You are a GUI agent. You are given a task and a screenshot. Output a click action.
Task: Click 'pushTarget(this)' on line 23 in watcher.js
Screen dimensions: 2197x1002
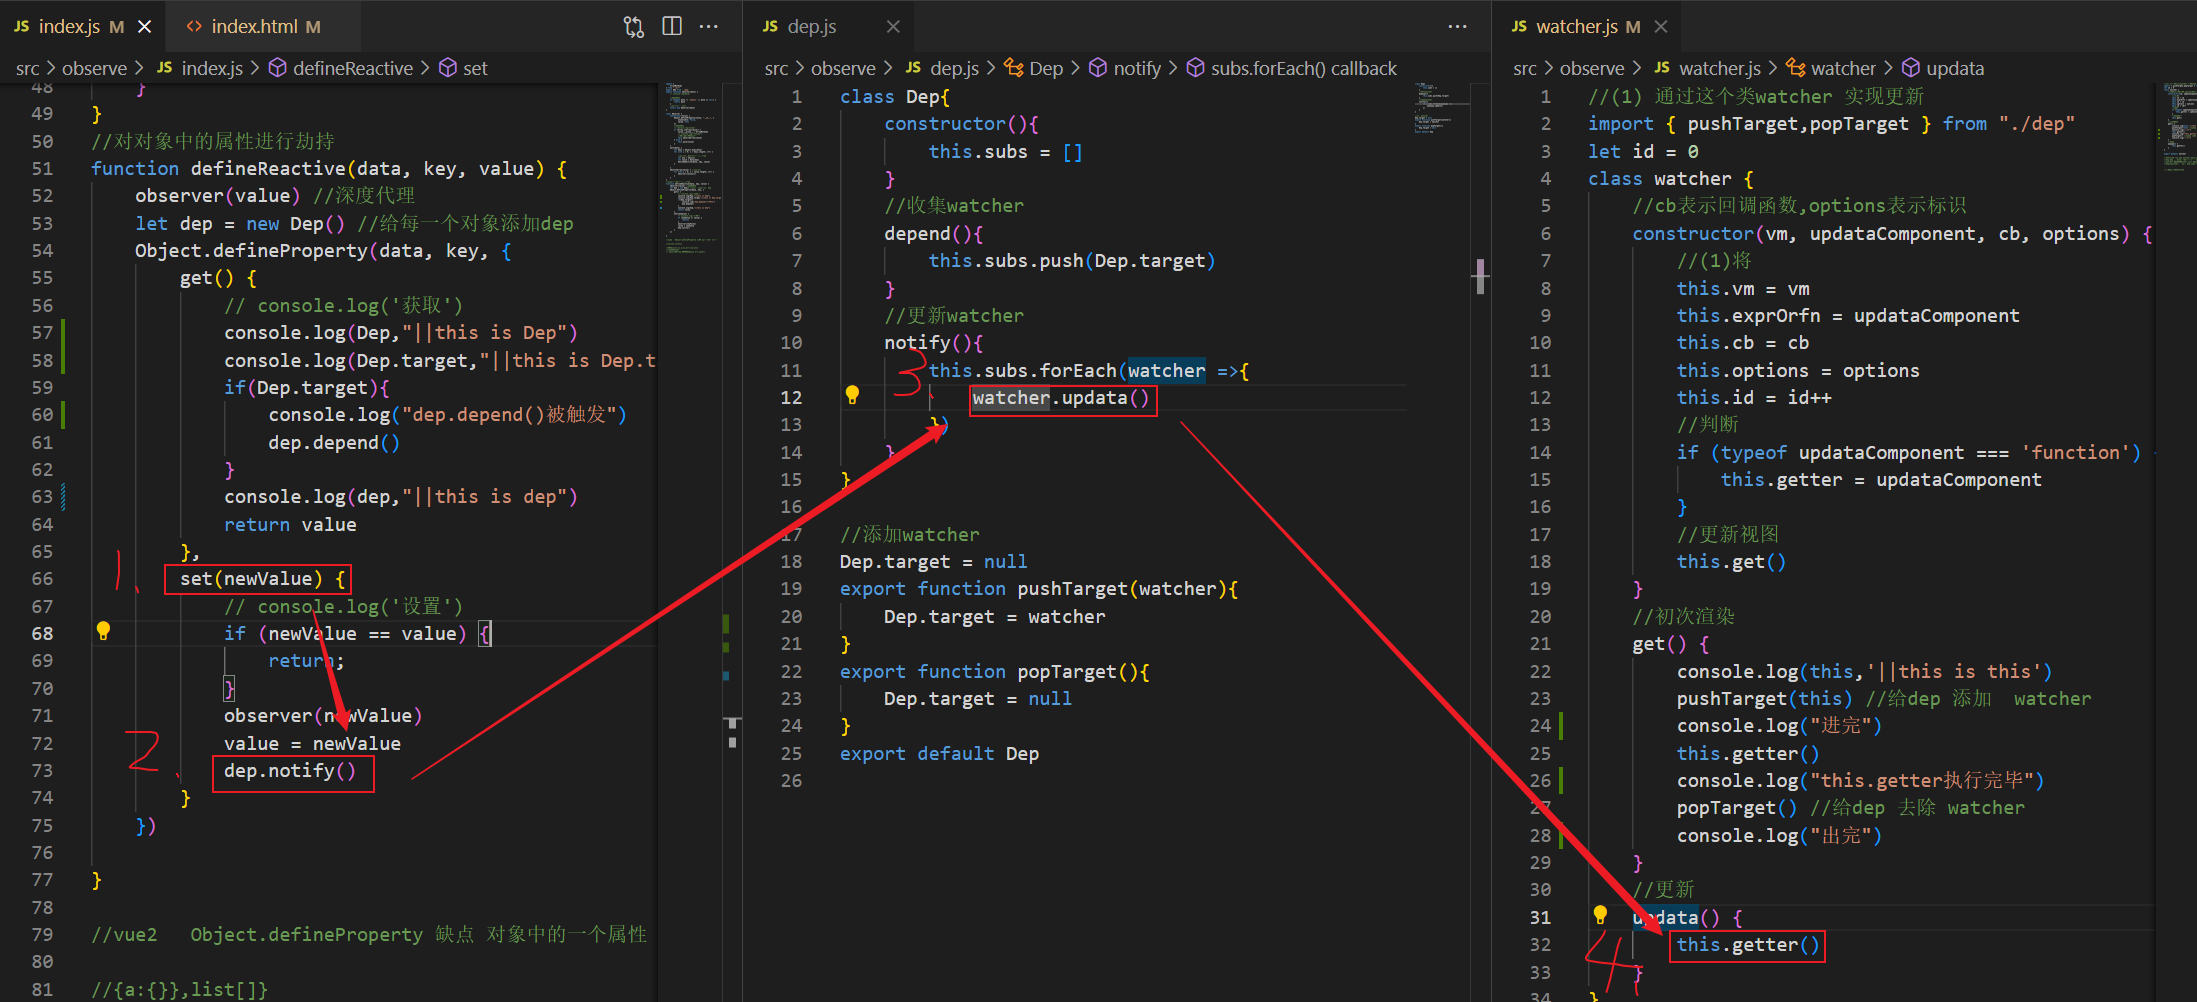point(1764,699)
